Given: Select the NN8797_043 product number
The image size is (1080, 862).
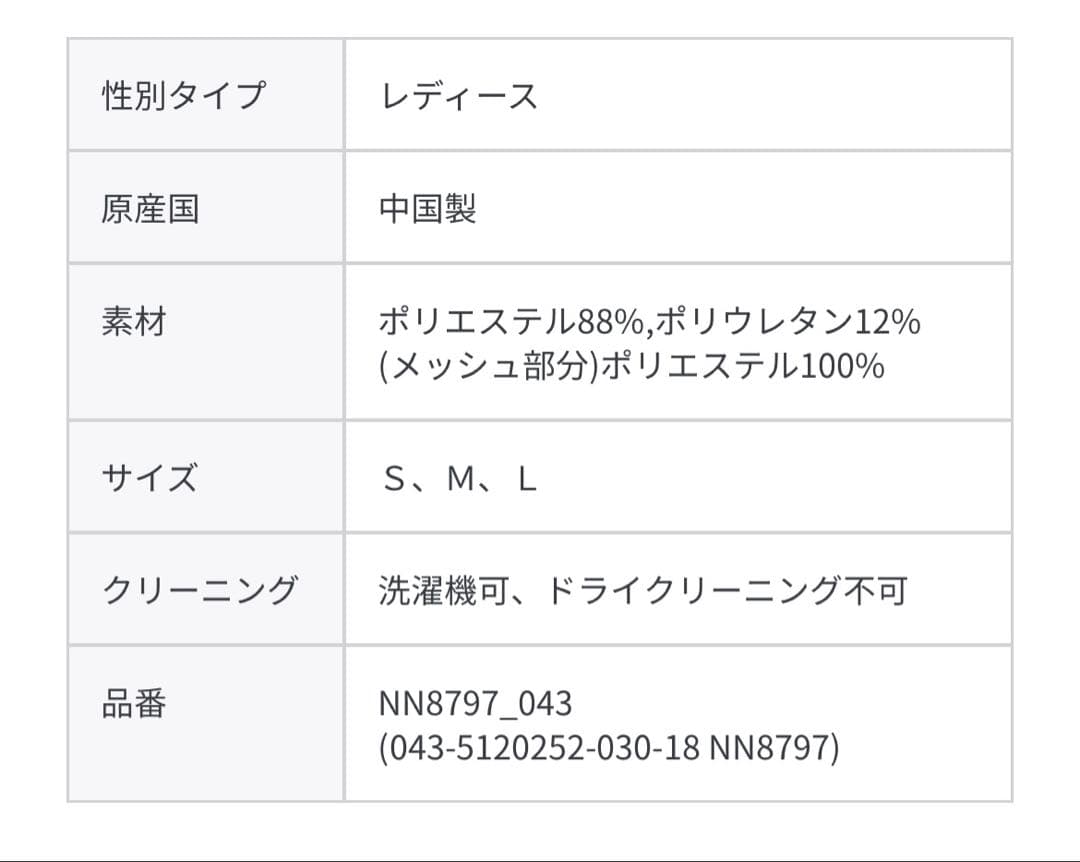Looking at the screenshot, I should coord(475,704).
